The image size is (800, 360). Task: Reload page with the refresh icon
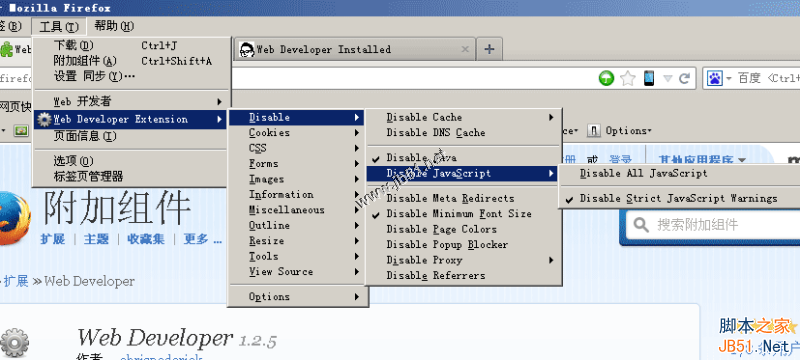coord(684,79)
